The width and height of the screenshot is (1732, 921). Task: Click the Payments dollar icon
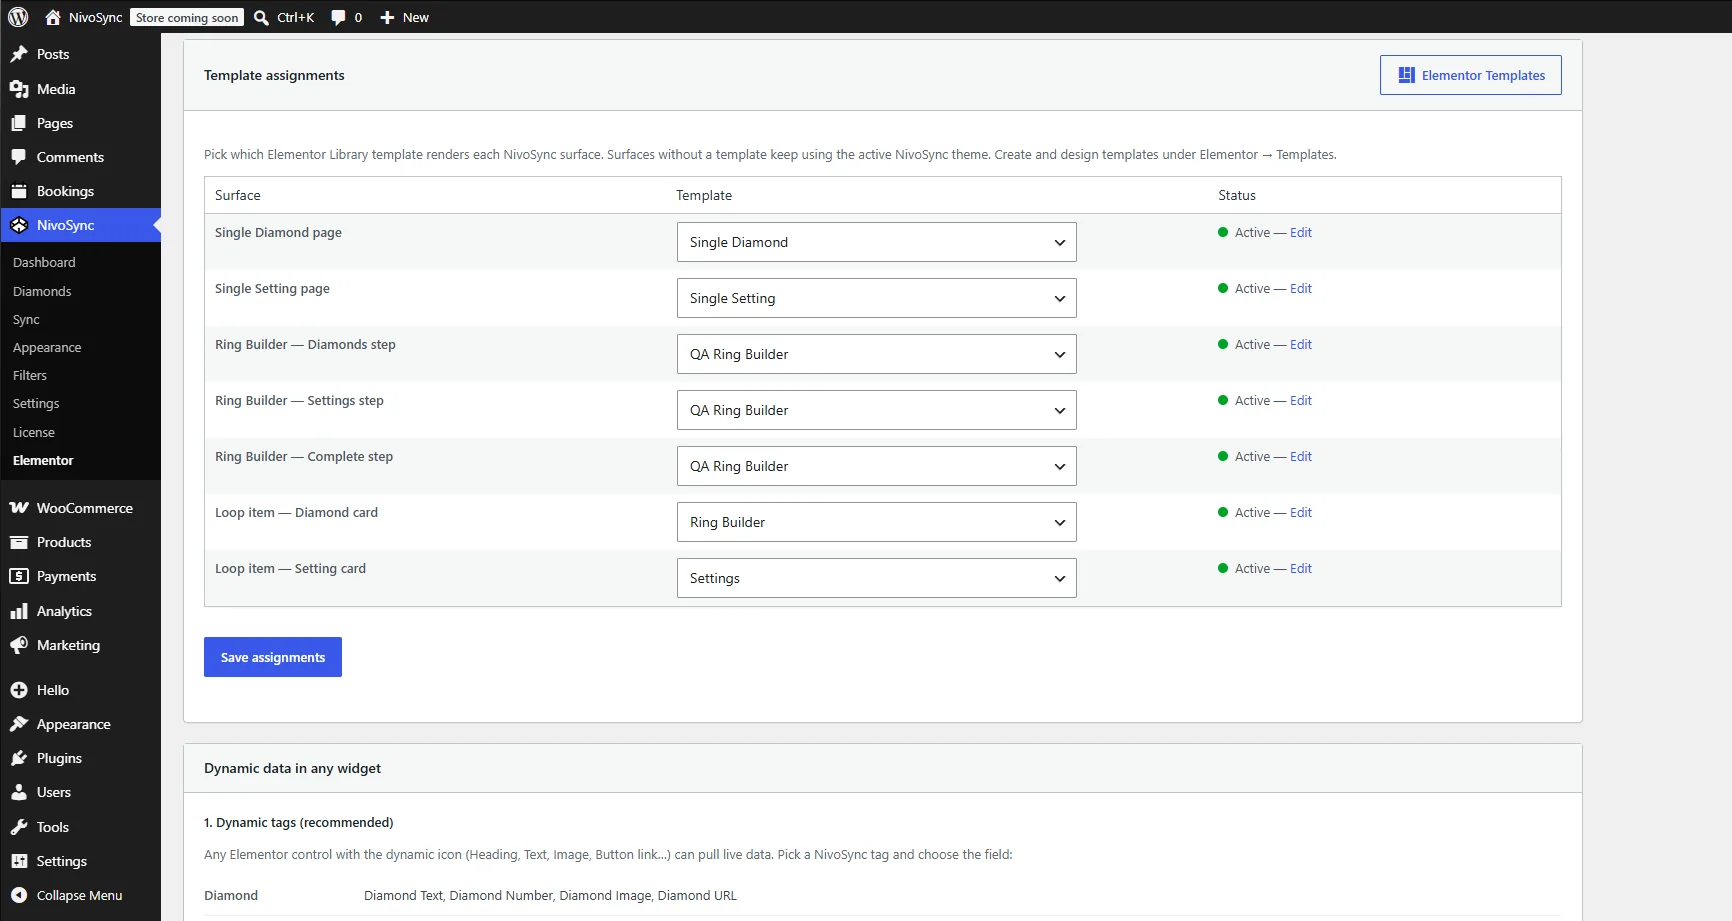(x=19, y=576)
